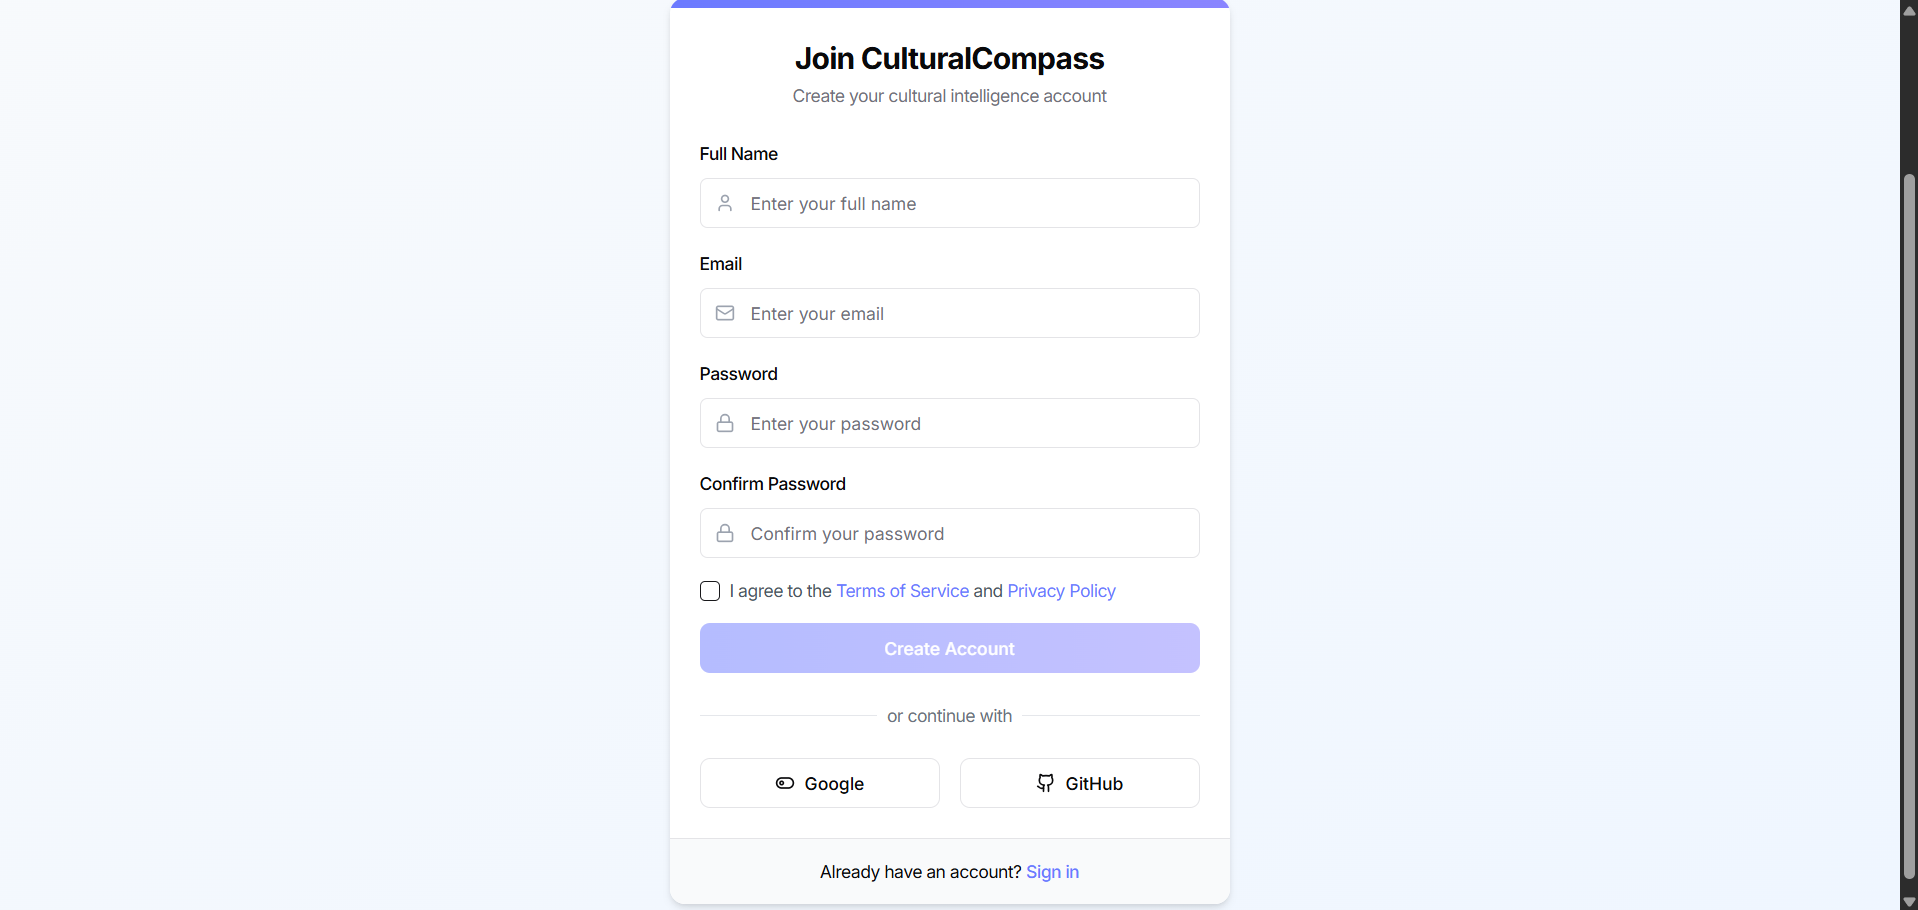The image size is (1918, 910).
Task: Click the Google logo icon
Action: pos(785,783)
